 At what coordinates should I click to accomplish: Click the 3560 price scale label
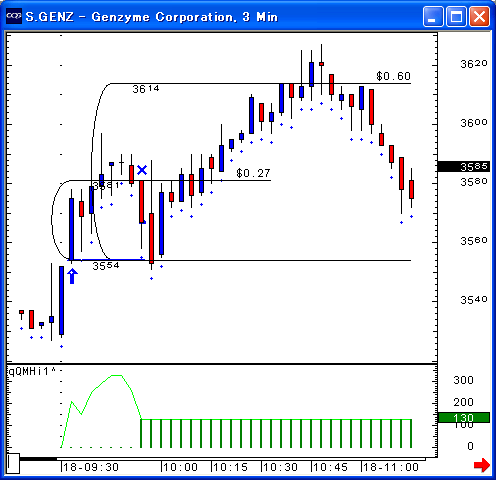pyautogui.click(x=474, y=240)
